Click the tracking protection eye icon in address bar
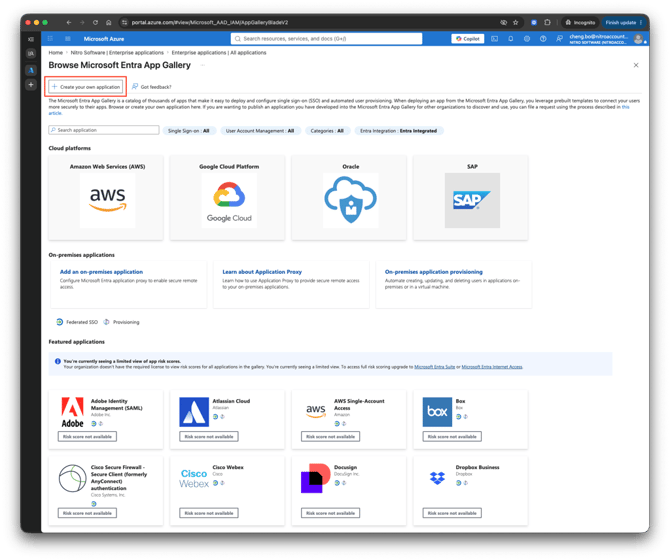The image size is (670, 560). click(x=503, y=23)
